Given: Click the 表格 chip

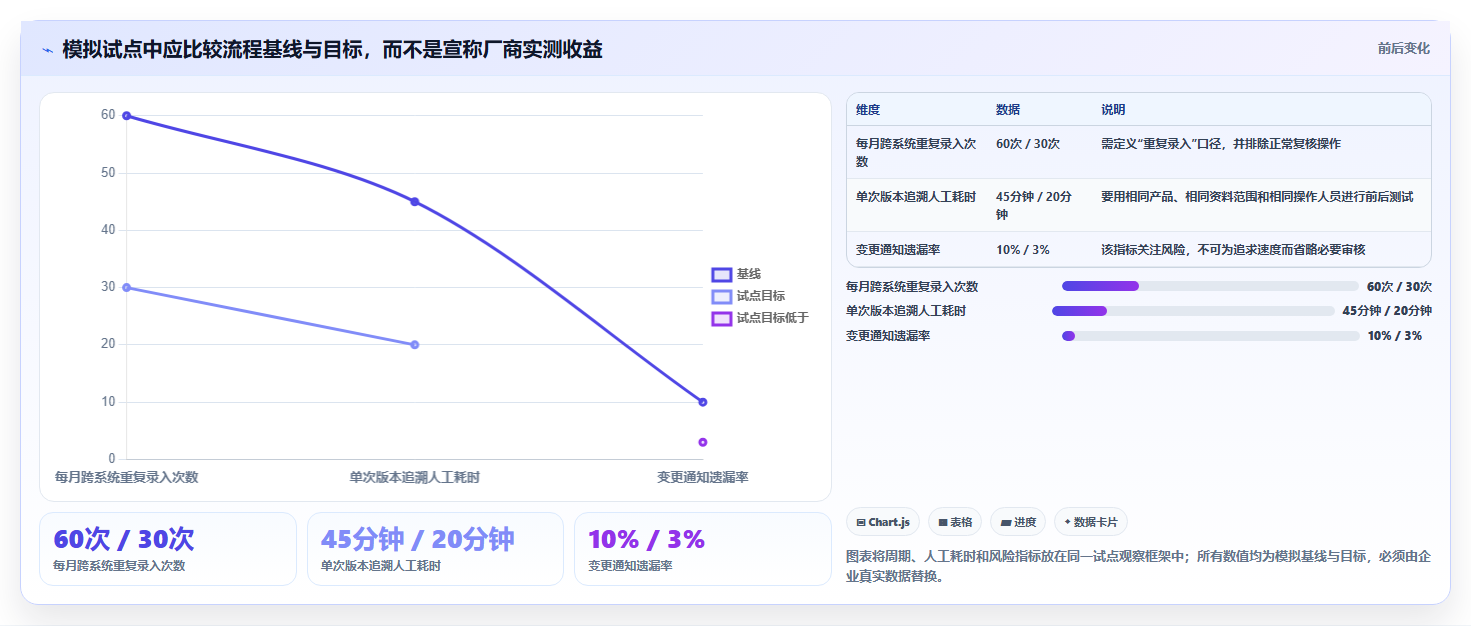Looking at the screenshot, I should pyautogui.click(x=955, y=522).
